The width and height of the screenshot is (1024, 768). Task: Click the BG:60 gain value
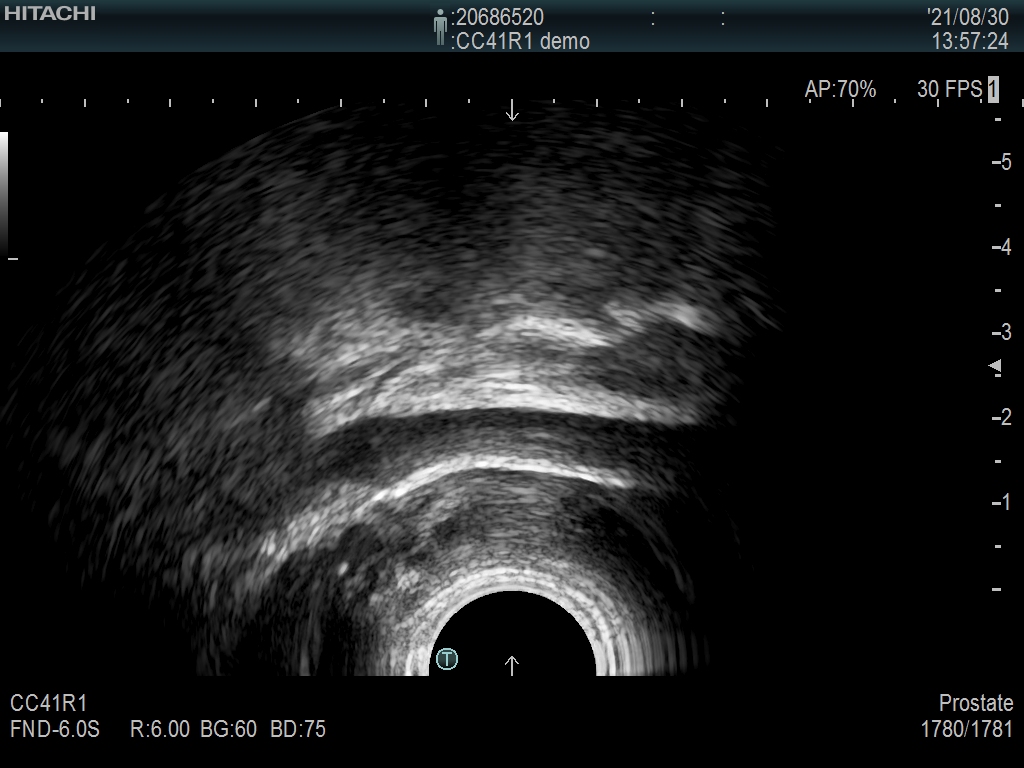click(x=231, y=729)
